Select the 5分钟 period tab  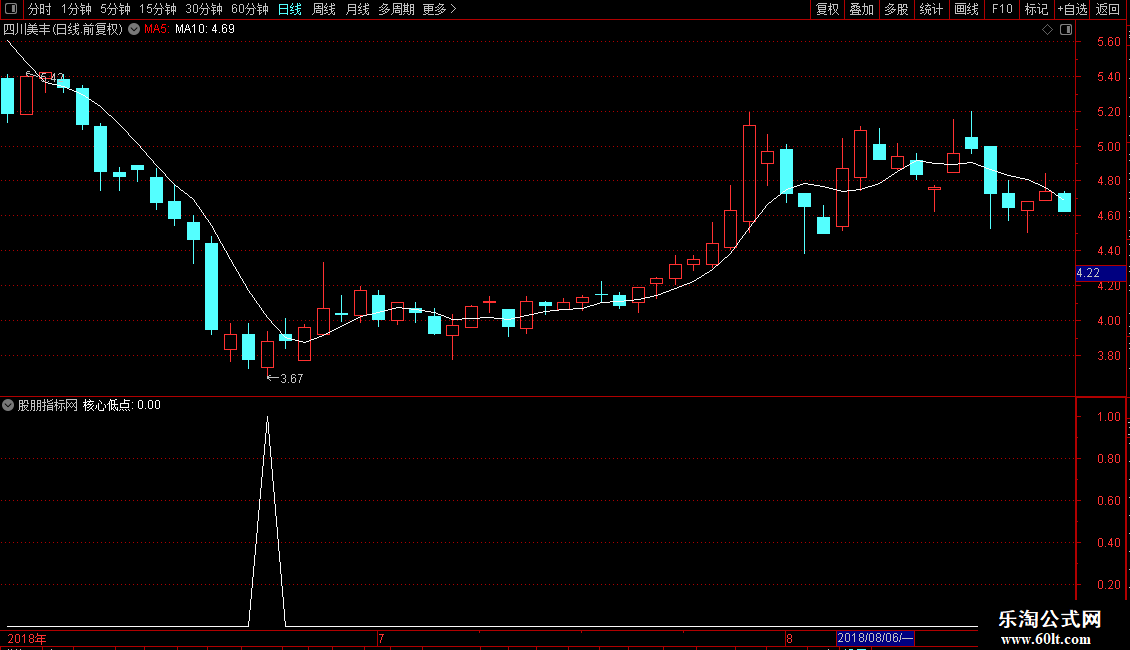pos(115,9)
